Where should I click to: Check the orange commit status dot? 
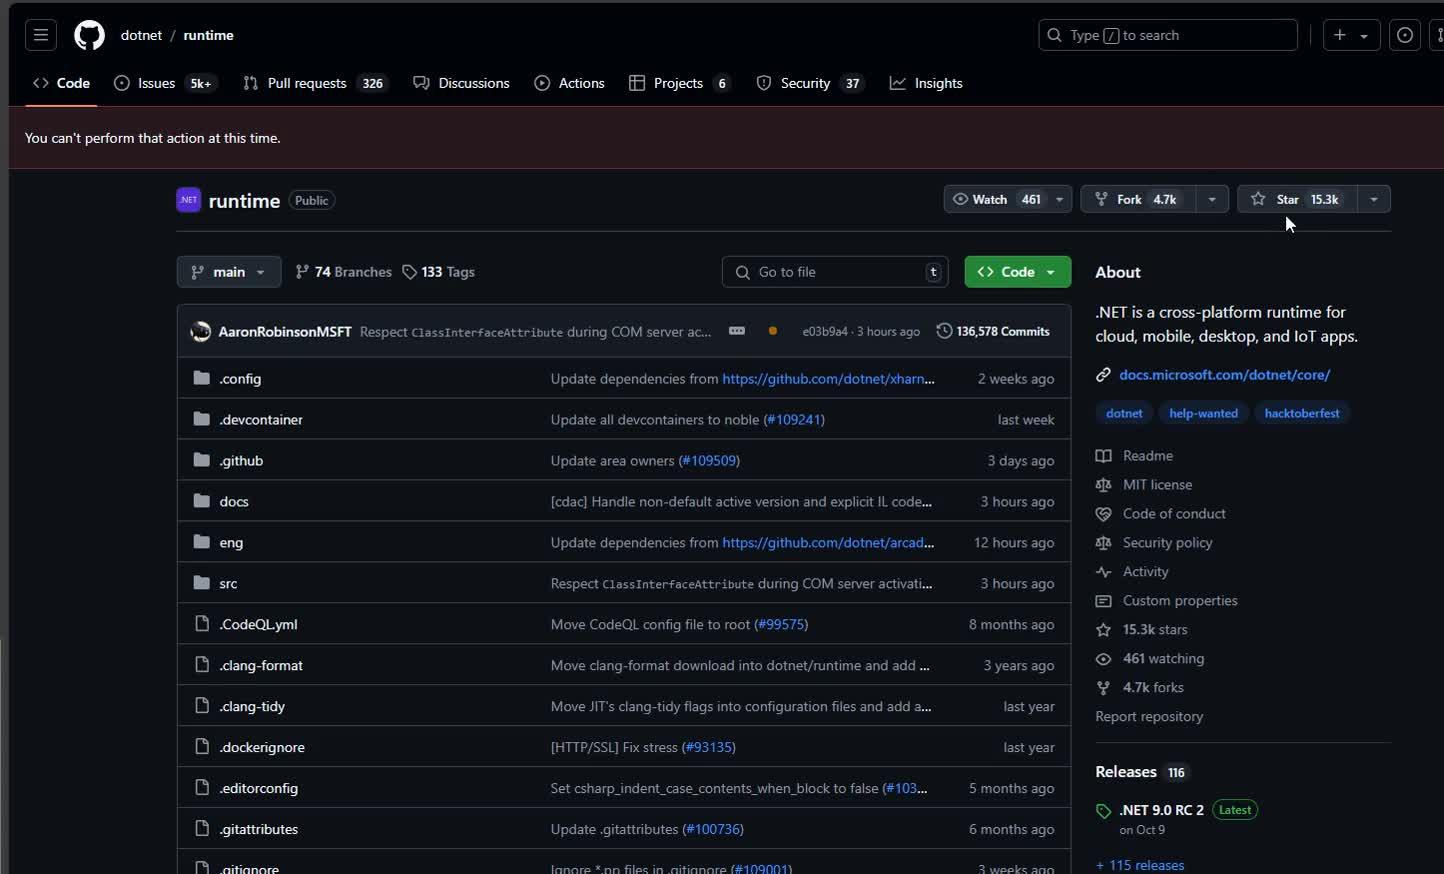point(772,331)
